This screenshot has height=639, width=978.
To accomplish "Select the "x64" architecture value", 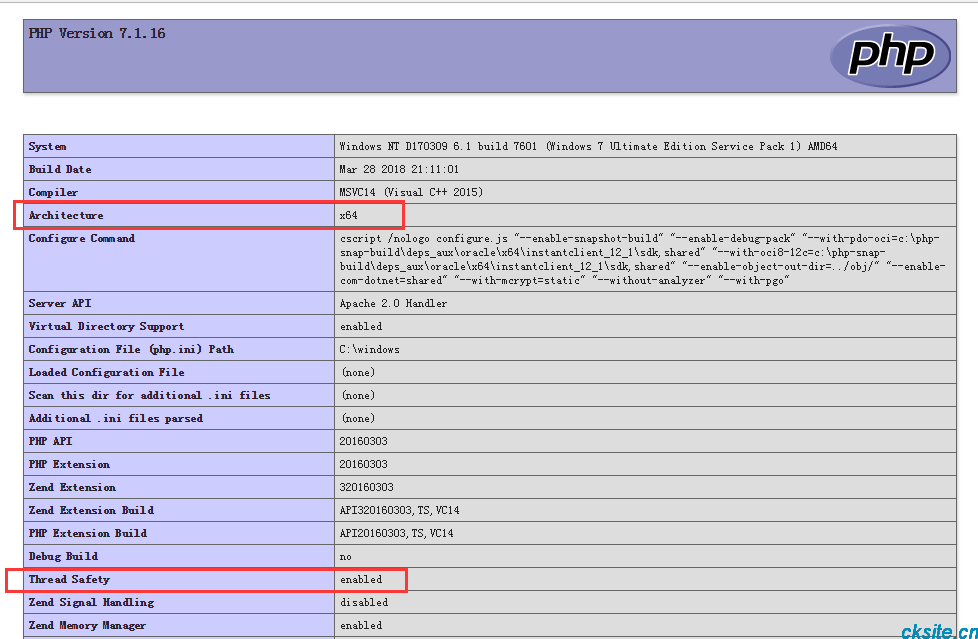I will 349,216.
